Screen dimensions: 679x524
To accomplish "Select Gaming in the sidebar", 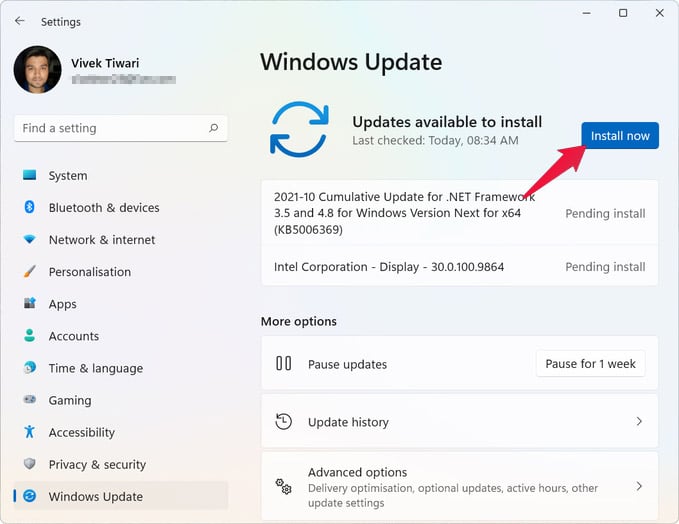I will (x=70, y=400).
